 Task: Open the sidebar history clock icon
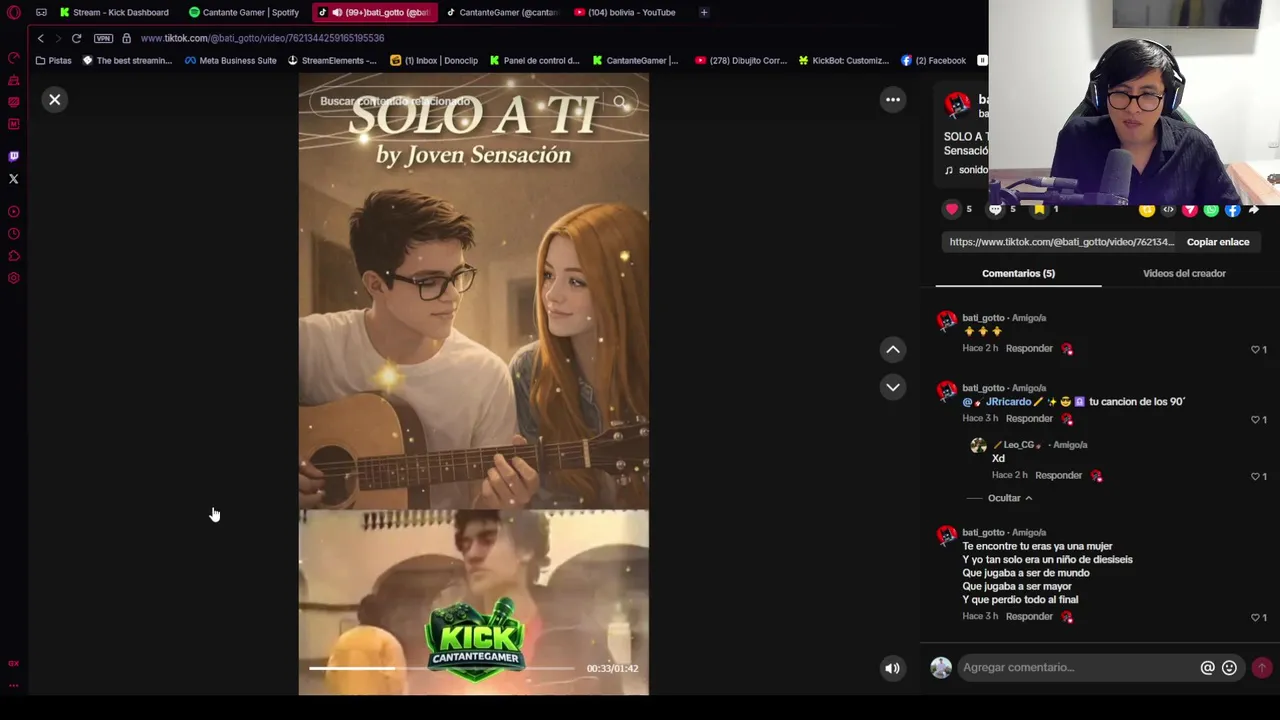(14, 234)
